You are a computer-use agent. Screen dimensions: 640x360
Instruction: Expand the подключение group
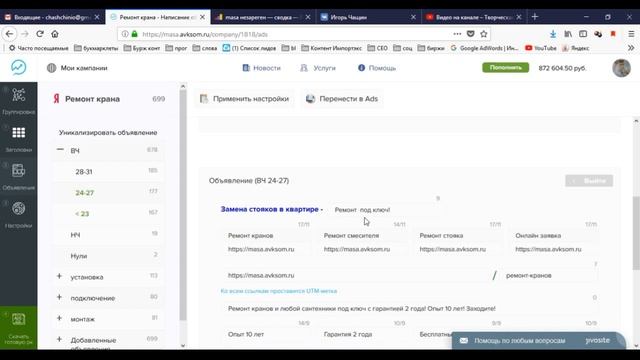pyautogui.click(x=60, y=297)
